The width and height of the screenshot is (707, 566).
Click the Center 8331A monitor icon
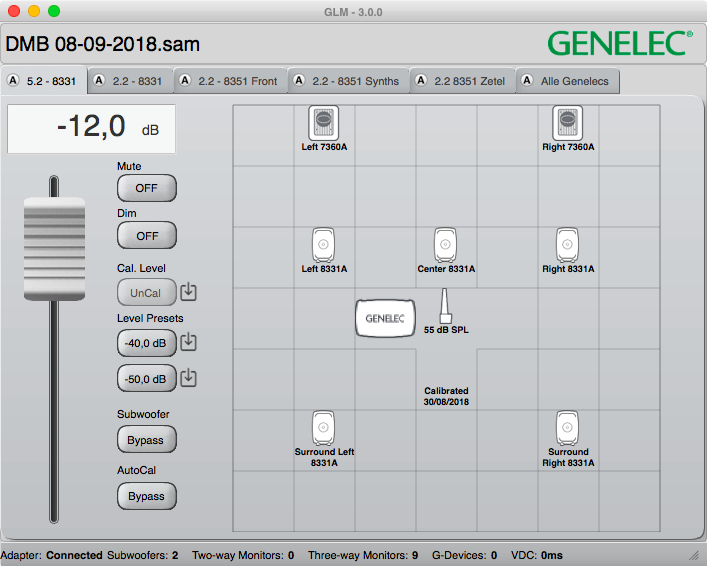[x=445, y=245]
